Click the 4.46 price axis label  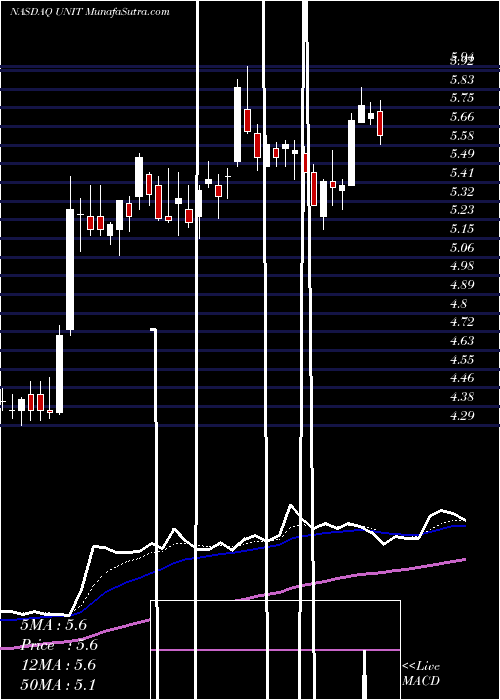tap(462, 378)
